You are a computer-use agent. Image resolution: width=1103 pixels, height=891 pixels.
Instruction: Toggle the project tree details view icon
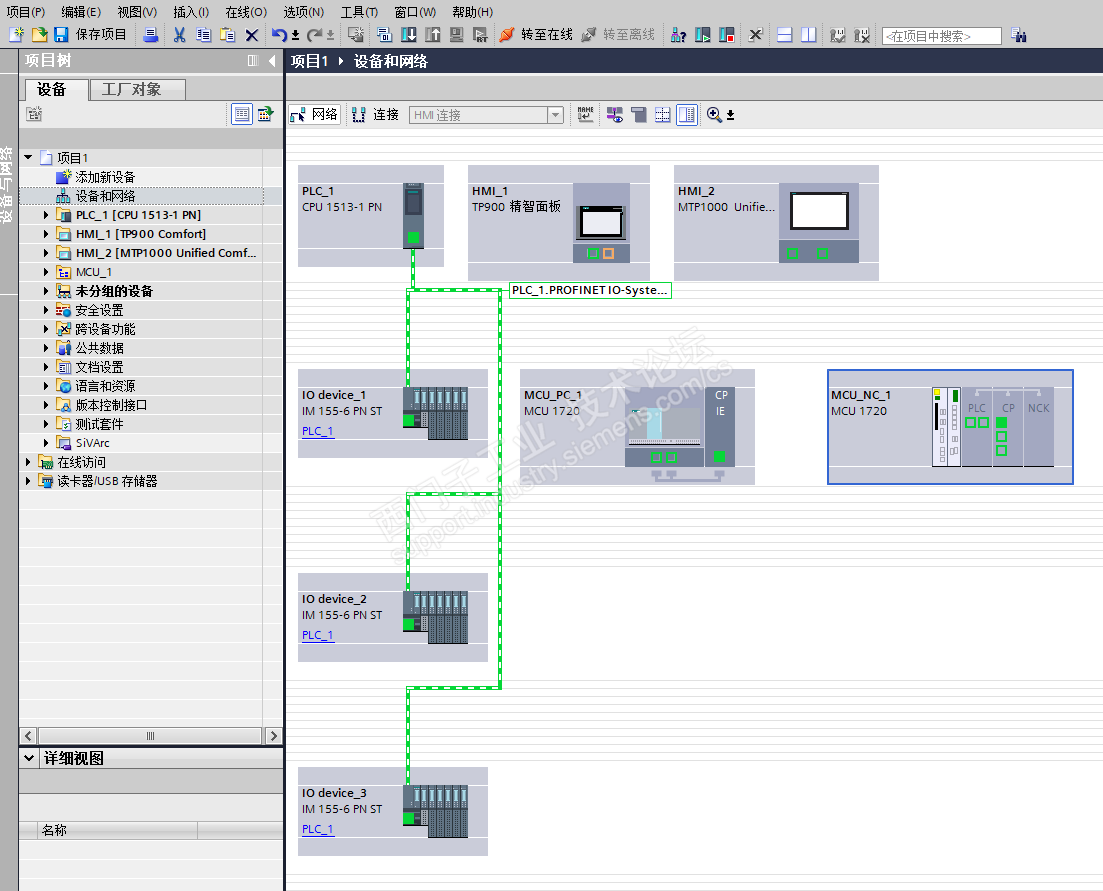click(x=242, y=114)
